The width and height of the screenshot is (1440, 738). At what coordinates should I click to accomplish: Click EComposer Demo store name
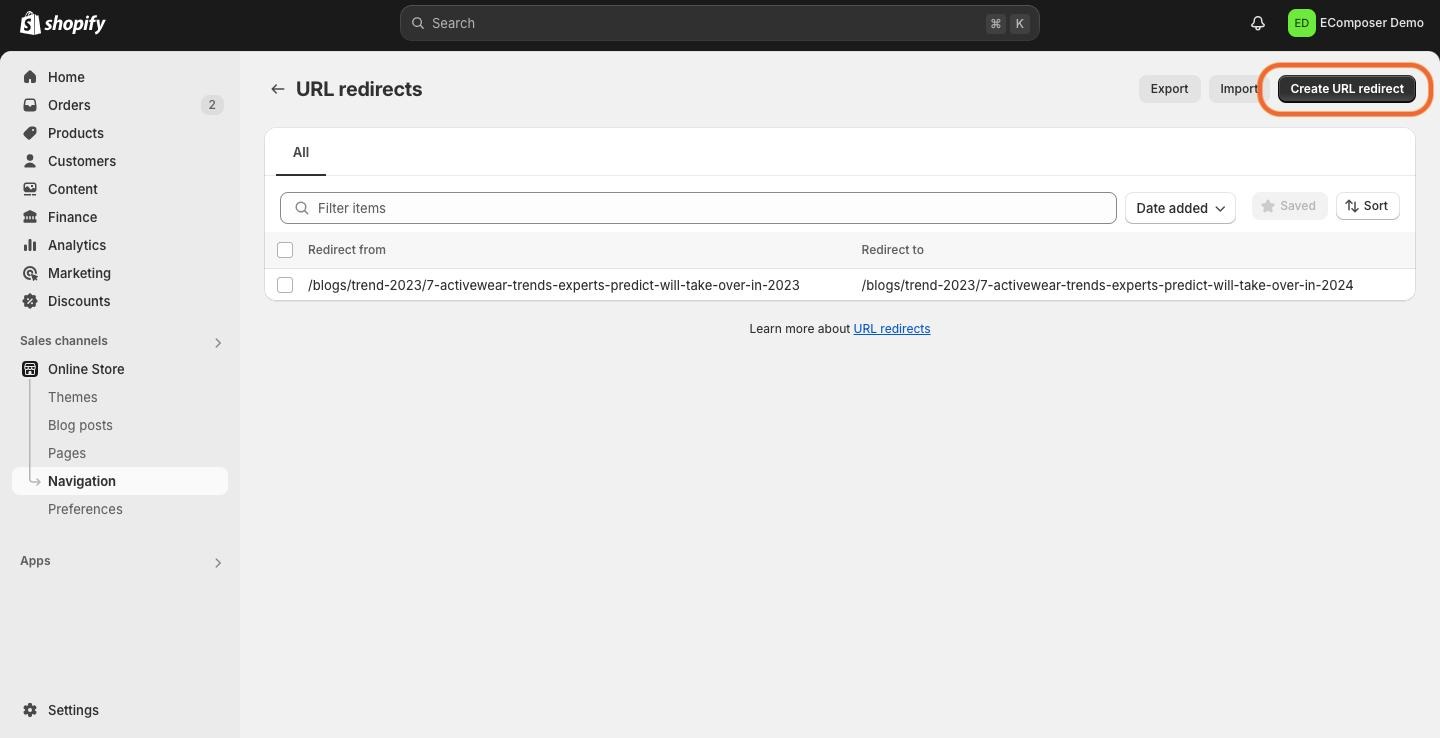[1372, 23]
